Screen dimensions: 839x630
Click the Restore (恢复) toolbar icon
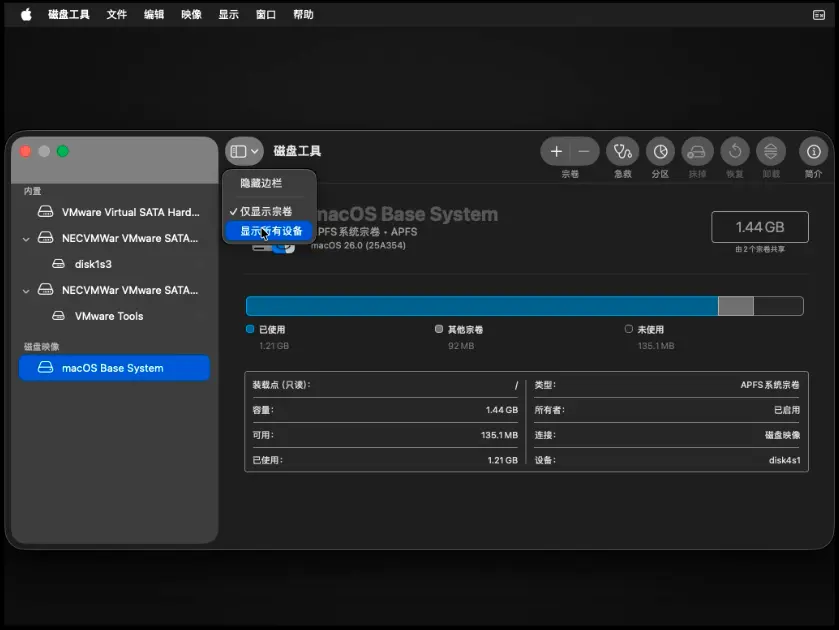click(735, 152)
